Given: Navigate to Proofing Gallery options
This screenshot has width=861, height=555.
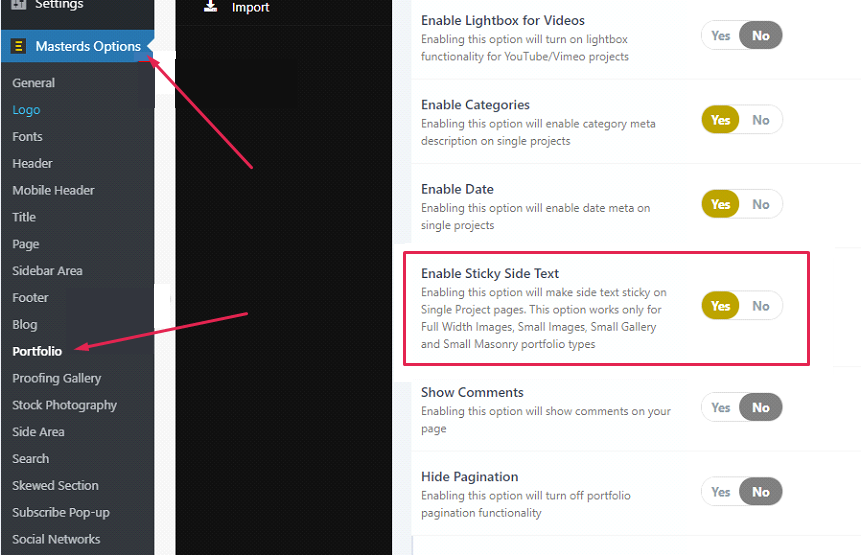Looking at the screenshot, I should click(x=57, y=378).
